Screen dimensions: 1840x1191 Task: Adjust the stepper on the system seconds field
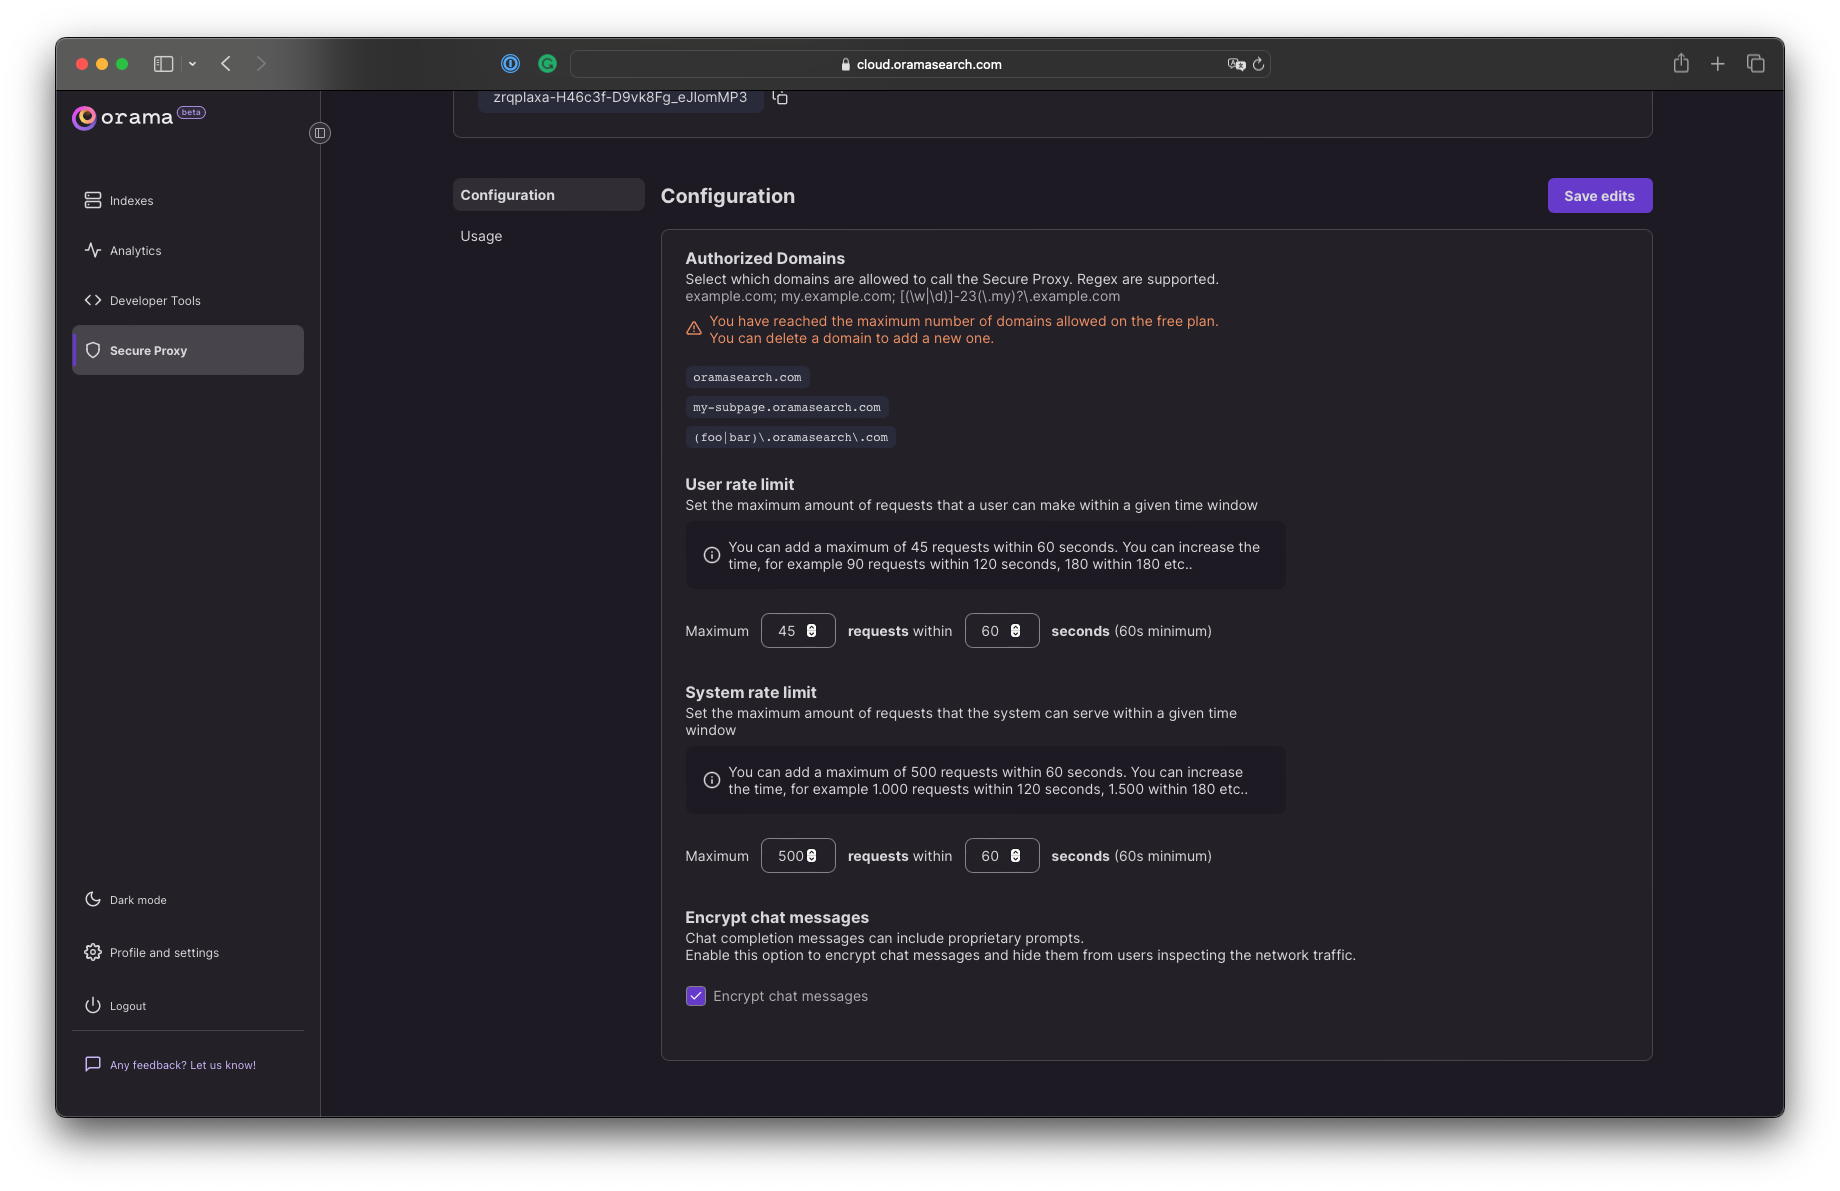pyautogui.click(x=1016, y=856)
